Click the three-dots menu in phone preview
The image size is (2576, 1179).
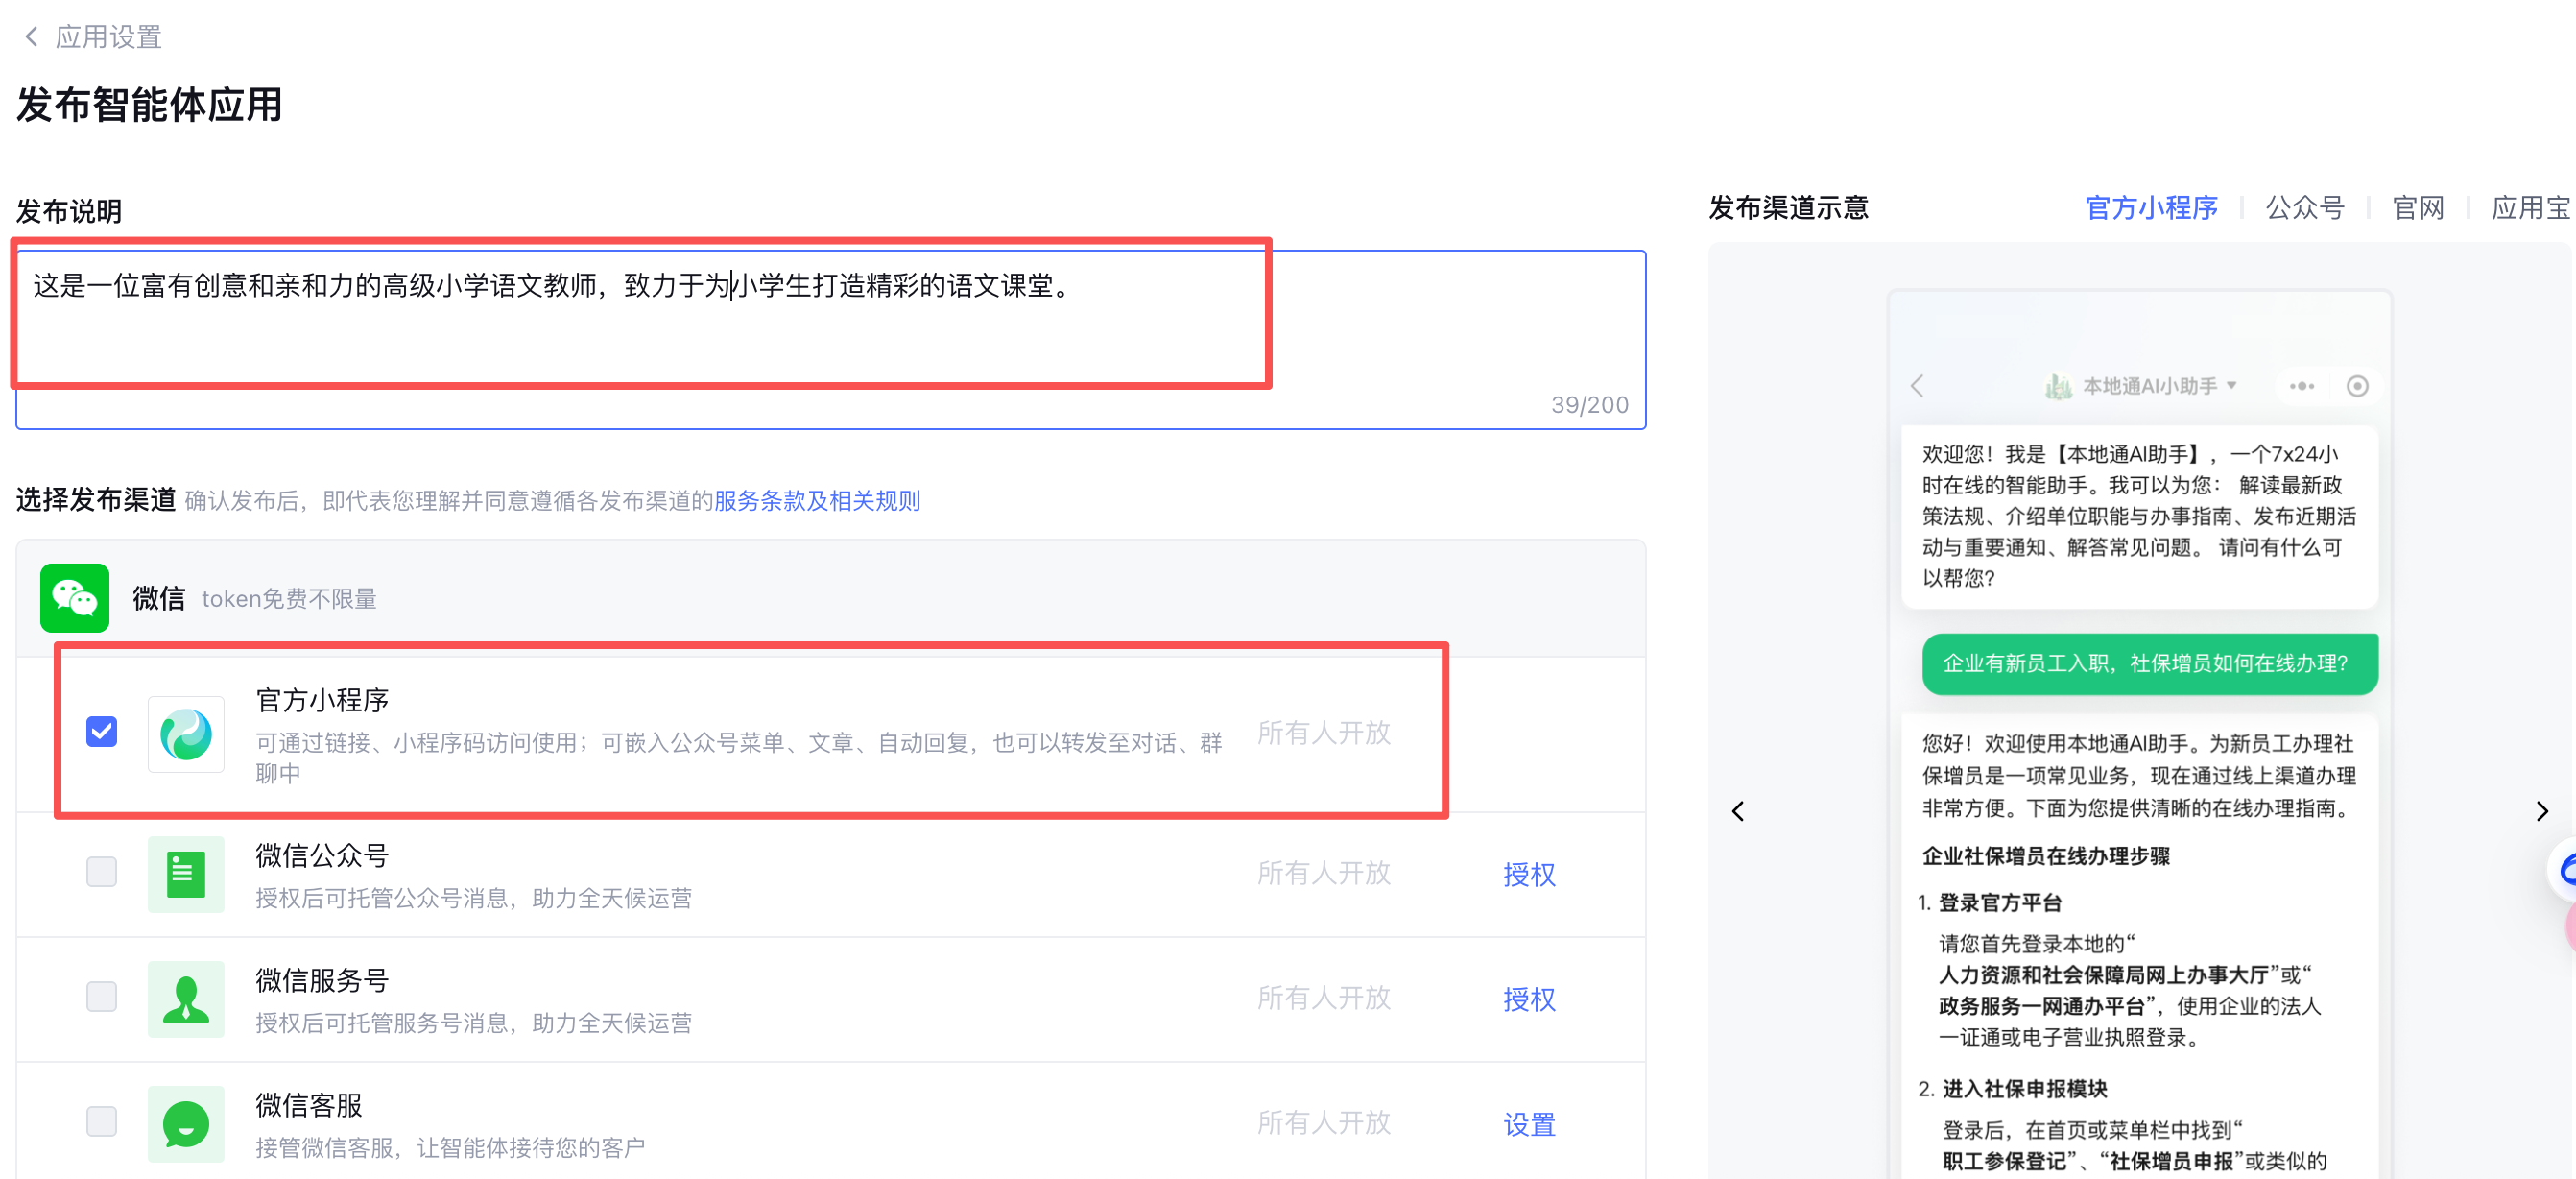[x=2301, y=386]
